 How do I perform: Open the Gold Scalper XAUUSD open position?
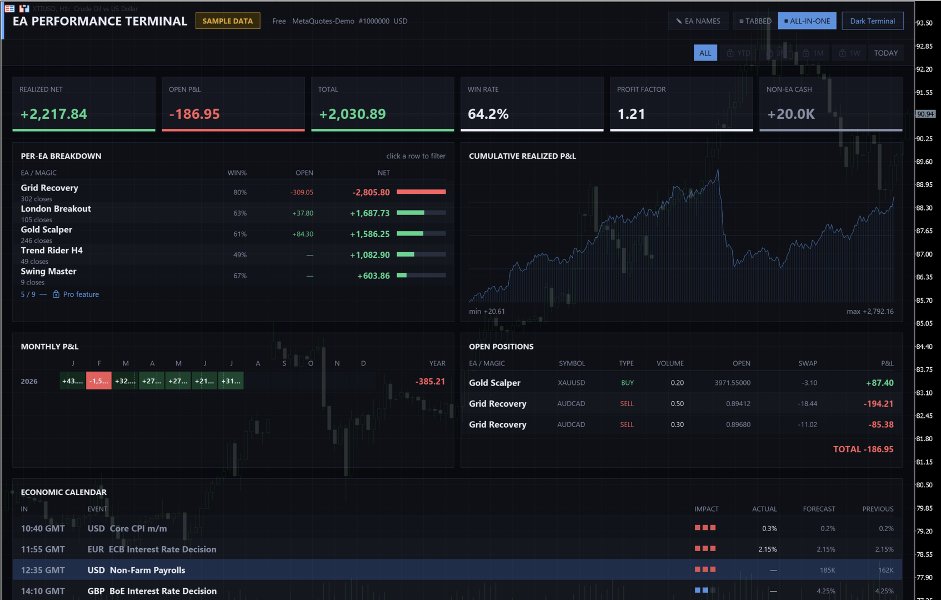[x=681, y=383]
